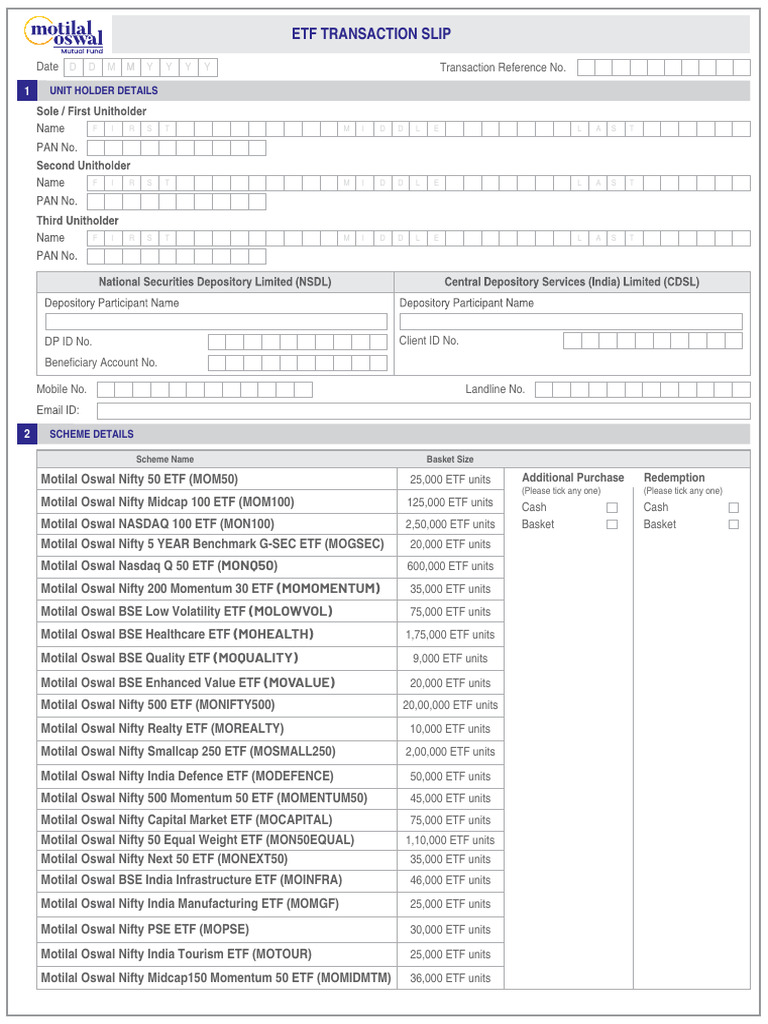Click the "Redemption" heading

point(674,478)
